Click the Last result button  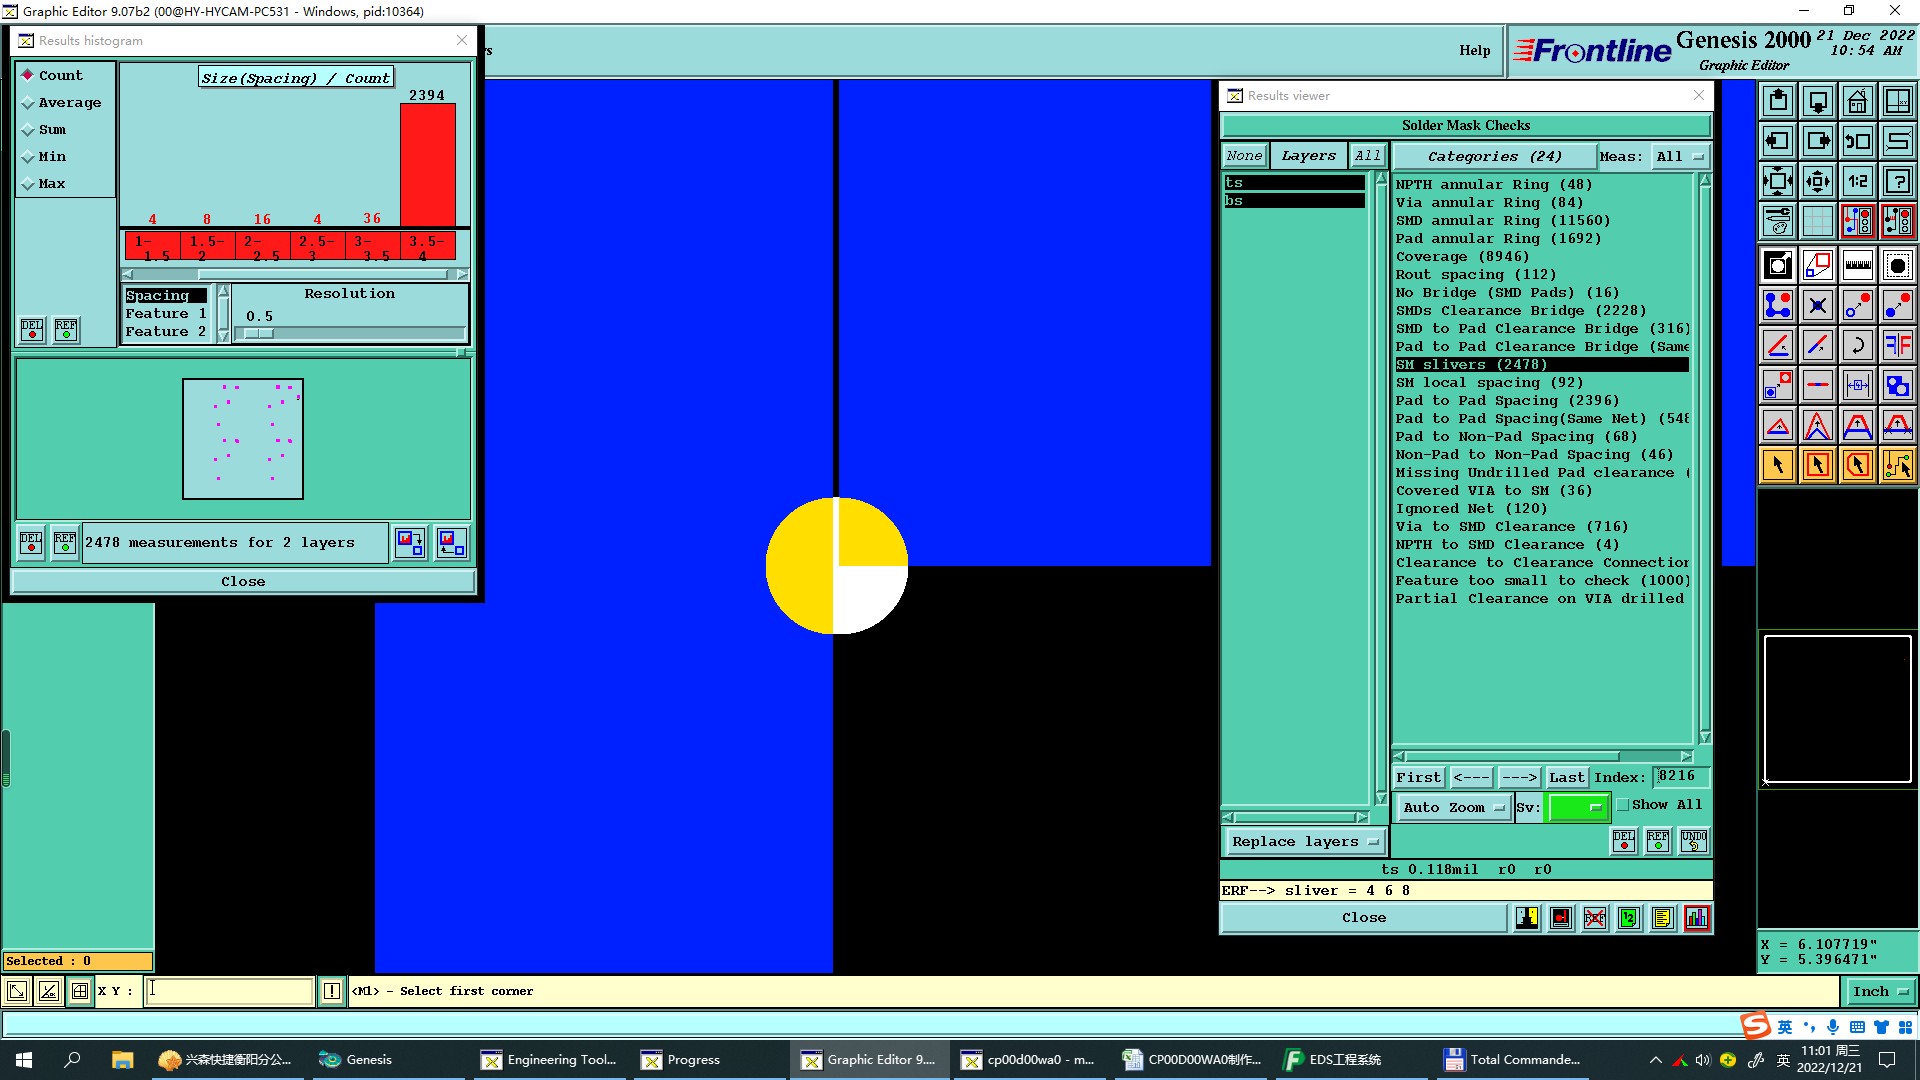tap(1566, 778)
